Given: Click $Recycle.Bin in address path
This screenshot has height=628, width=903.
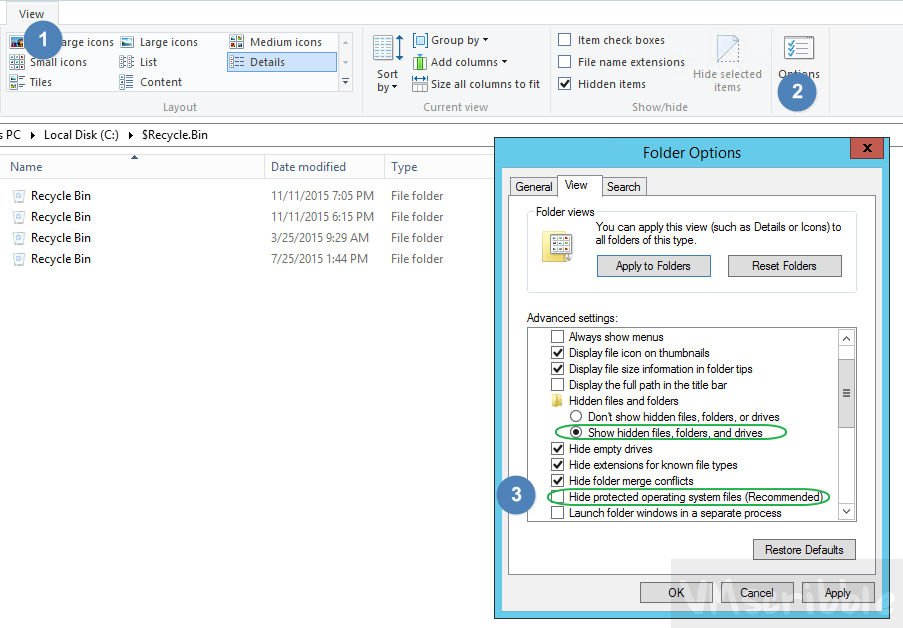Looking at the screenshot, I should click(x=175, y=135).
